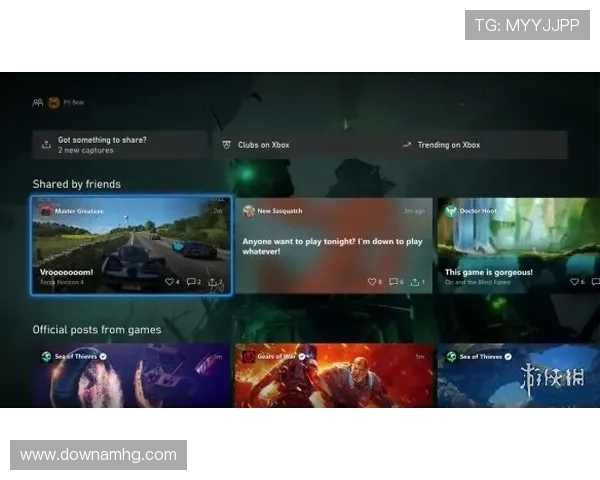
Task: Click the friends icon in the top-left header
Action: [38, 102]
